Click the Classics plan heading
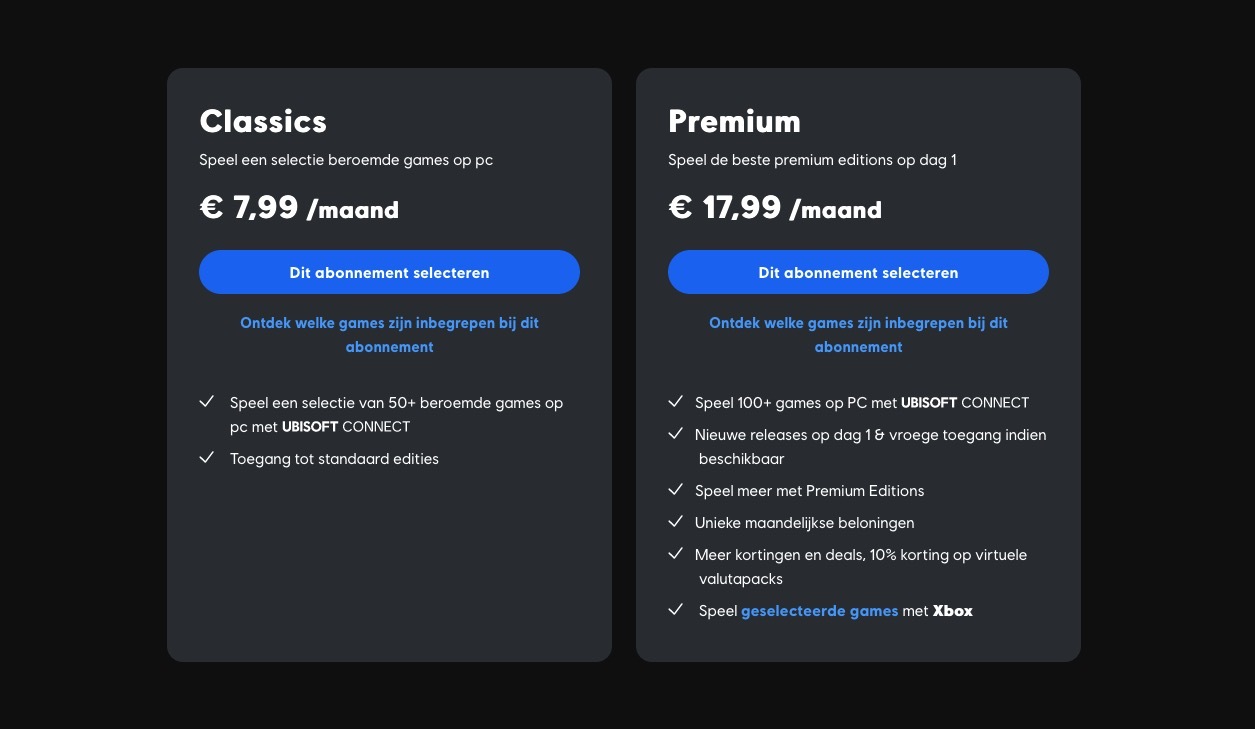The height and width of the screenshot is (729, 1255). coord(263,121)
